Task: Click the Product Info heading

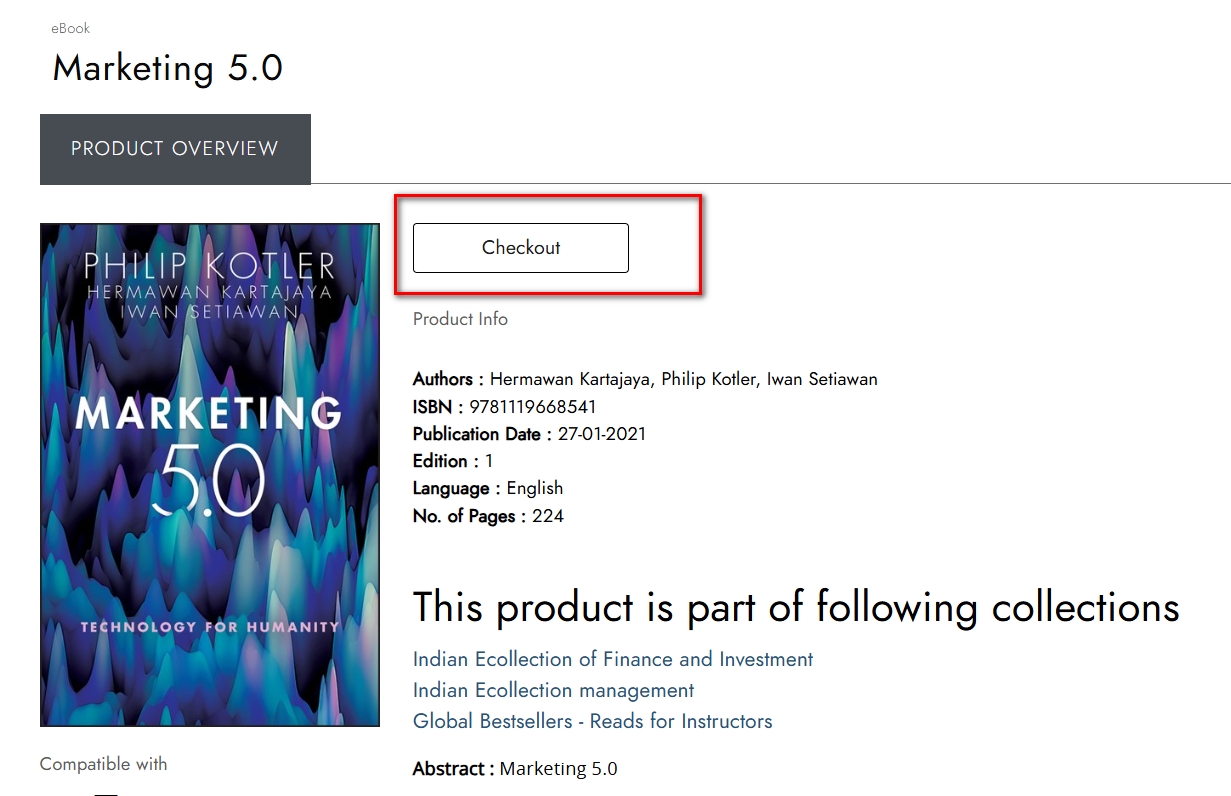Action: (x=460, y=319)
